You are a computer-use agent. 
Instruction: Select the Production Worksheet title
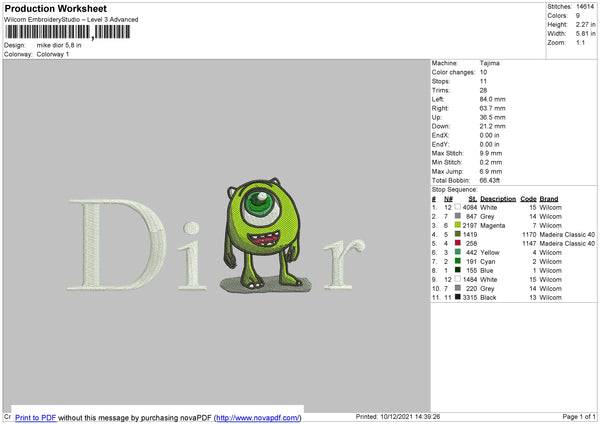(55, 8)
